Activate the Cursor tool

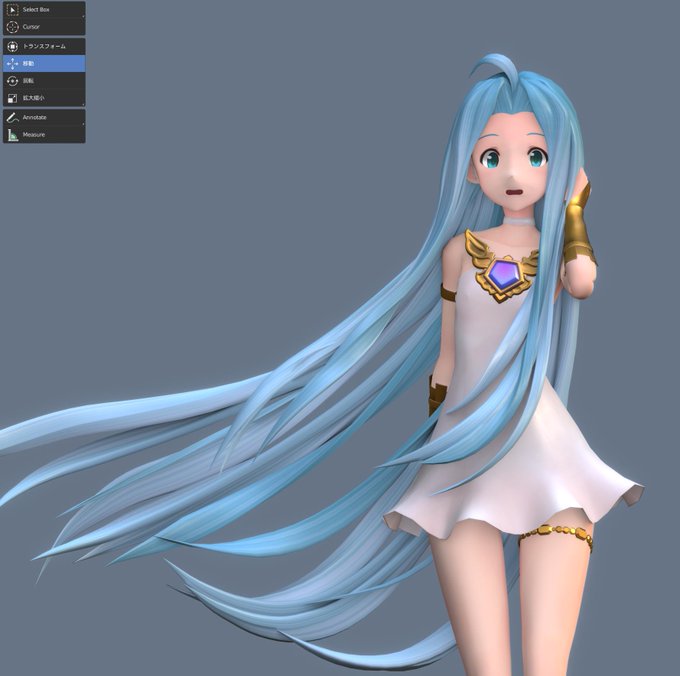click(44, 27)
